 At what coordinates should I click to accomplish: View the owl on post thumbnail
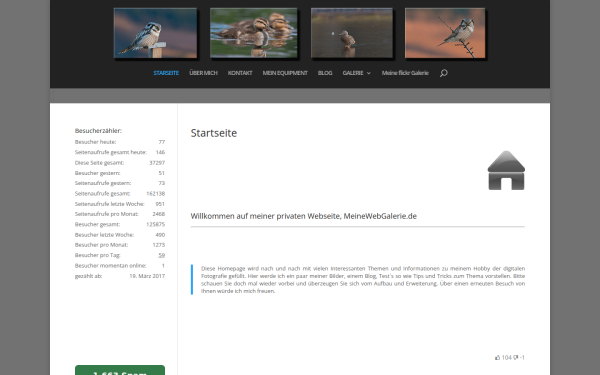(x=155, y=33)
